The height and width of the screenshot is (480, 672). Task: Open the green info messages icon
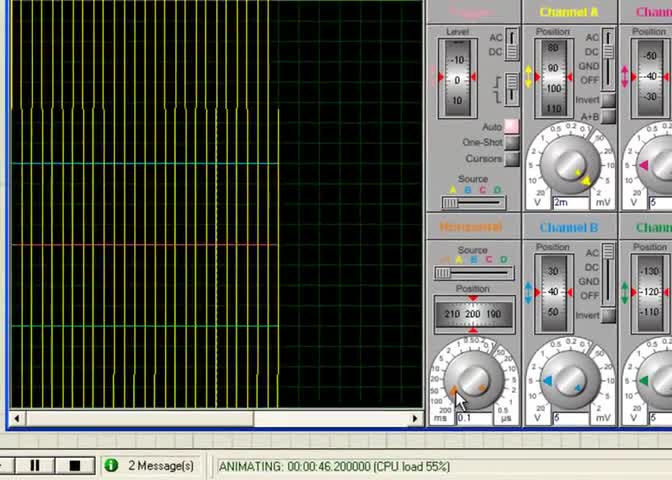coord(111,465)
